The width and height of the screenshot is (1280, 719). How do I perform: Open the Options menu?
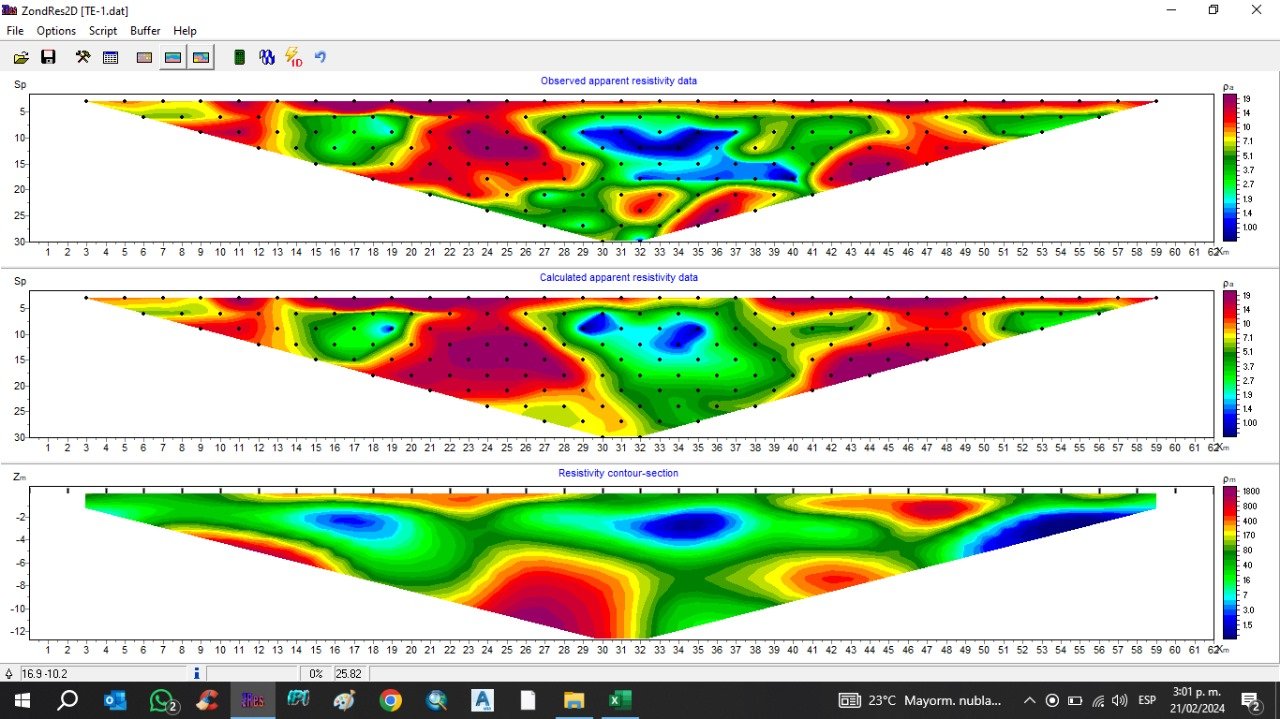tap(56, 31)
